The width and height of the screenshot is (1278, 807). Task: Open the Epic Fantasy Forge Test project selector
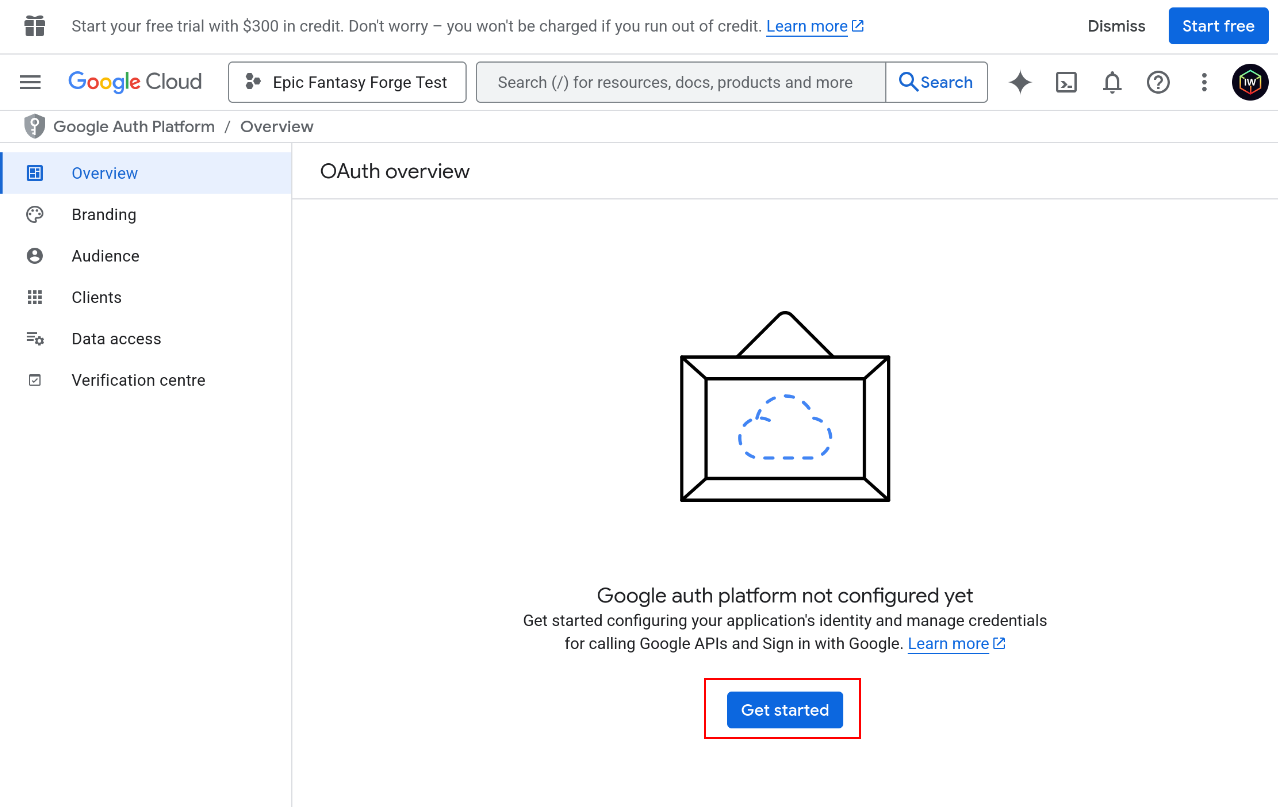coord(346,82)
